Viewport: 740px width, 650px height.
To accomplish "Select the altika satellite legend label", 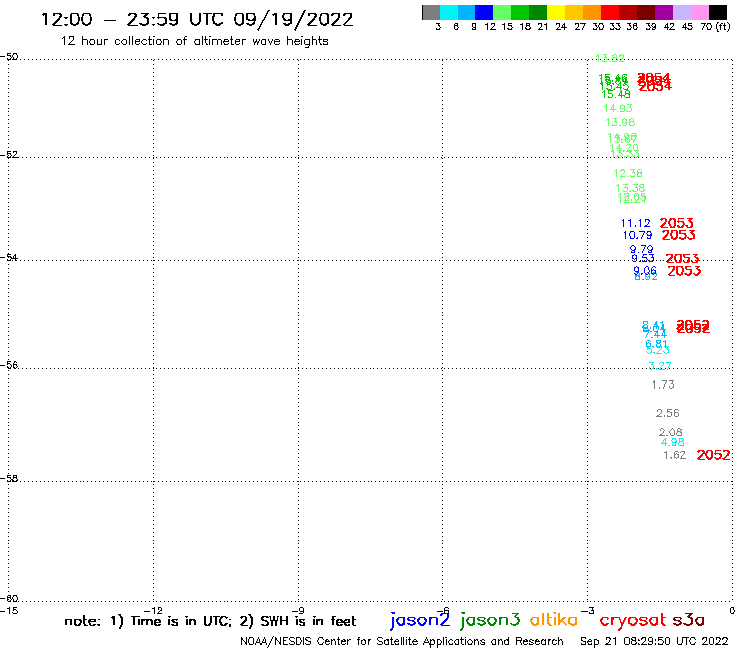I will pyautogui.click(x=554, y=620).
